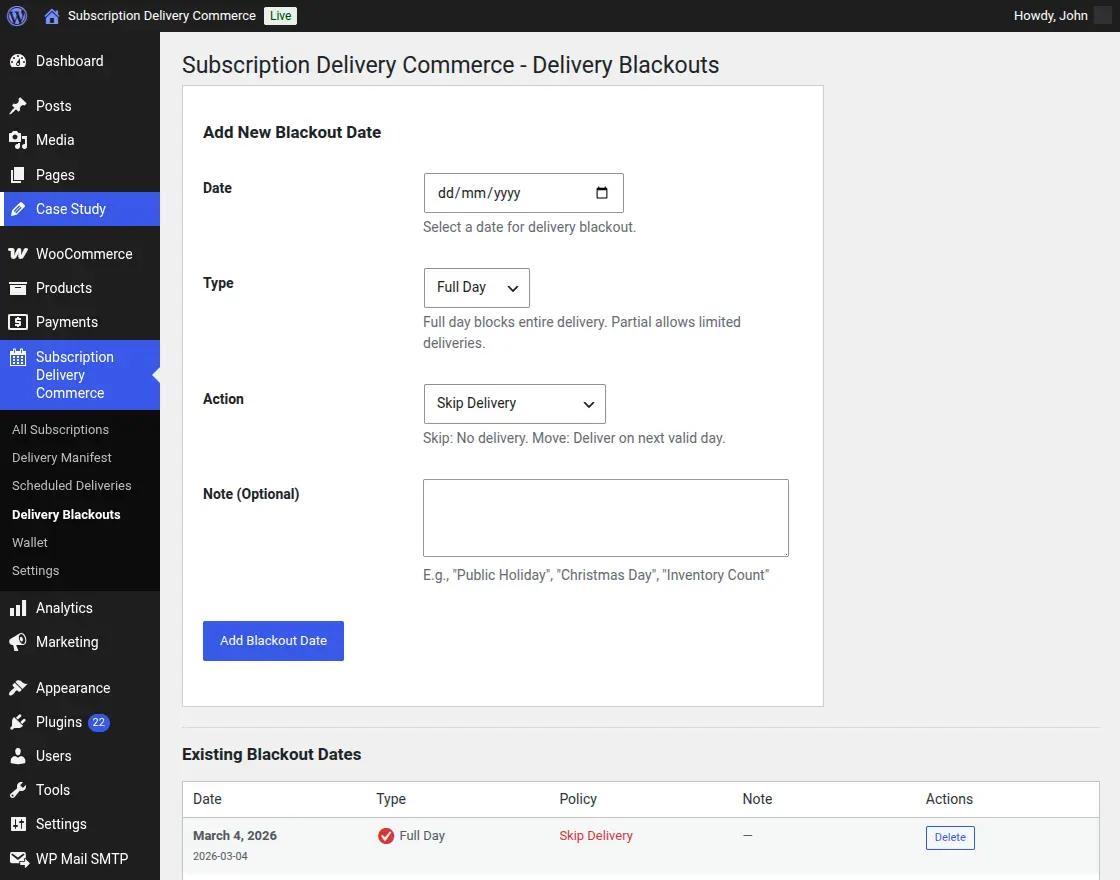Open the Type dropdown set to Full Day
This screenshot has width=1120, height=880.
coord(476,287)
